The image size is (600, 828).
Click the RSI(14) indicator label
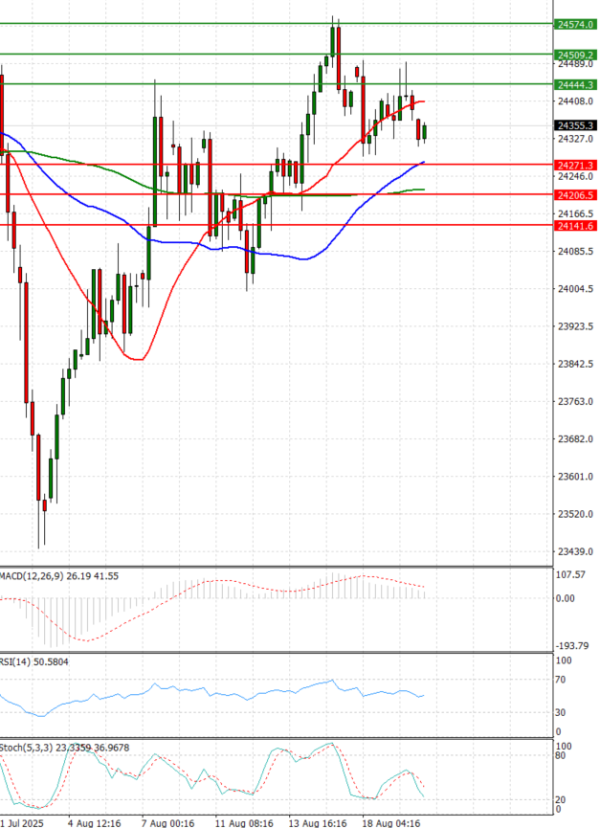30,661
